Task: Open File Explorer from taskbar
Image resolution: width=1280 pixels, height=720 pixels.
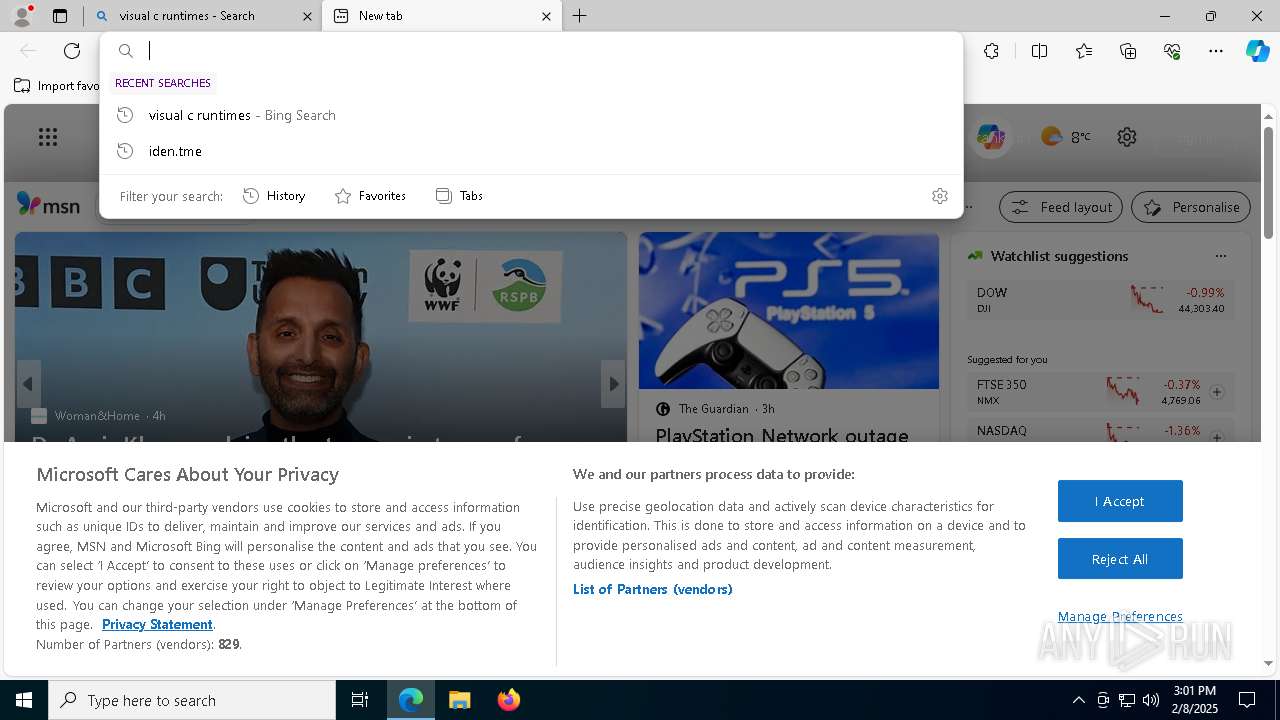Action: 460,700
